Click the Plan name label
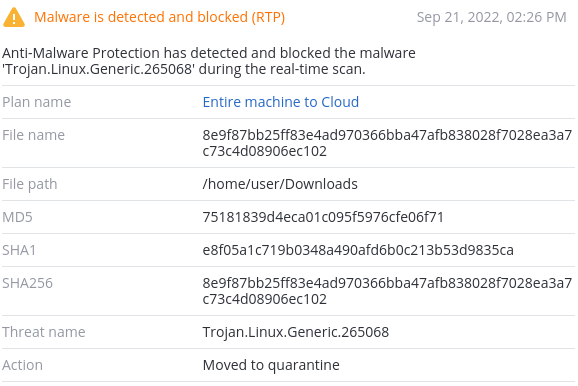The height and width of the screenshot is (386, 578). tap(36, 102)
